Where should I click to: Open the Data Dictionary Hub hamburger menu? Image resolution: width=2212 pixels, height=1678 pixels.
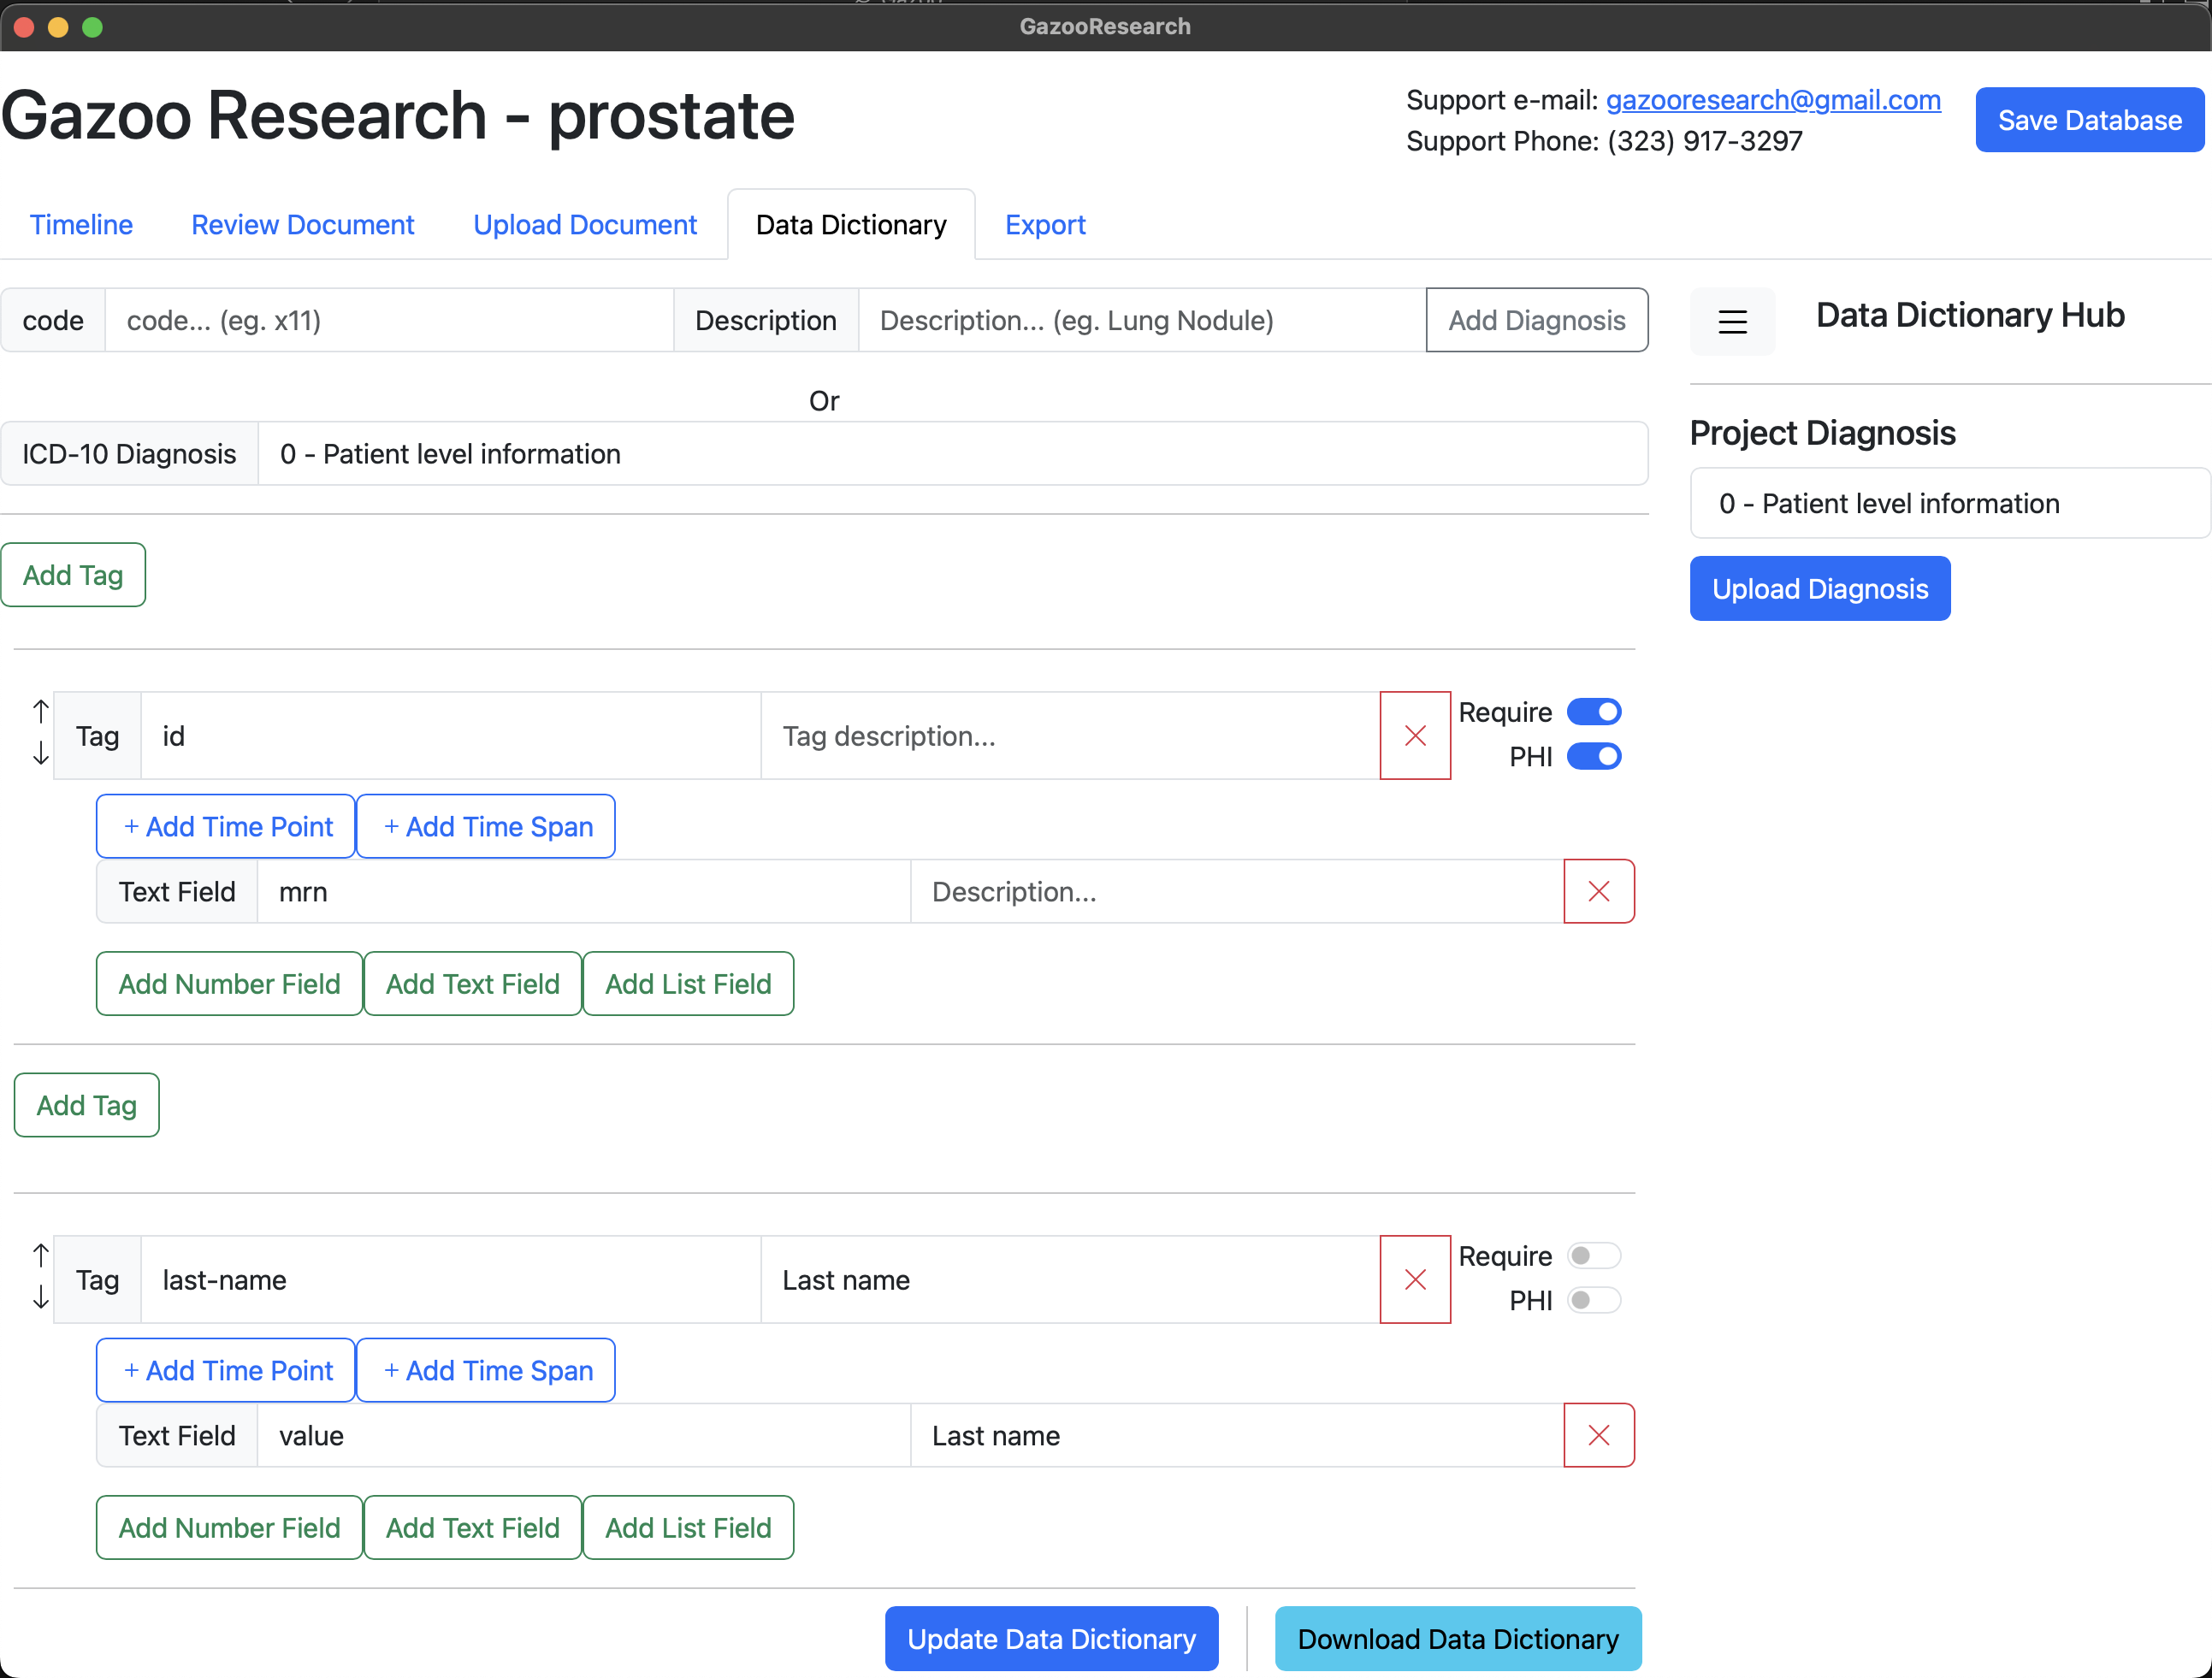(x=1732, y=322)
